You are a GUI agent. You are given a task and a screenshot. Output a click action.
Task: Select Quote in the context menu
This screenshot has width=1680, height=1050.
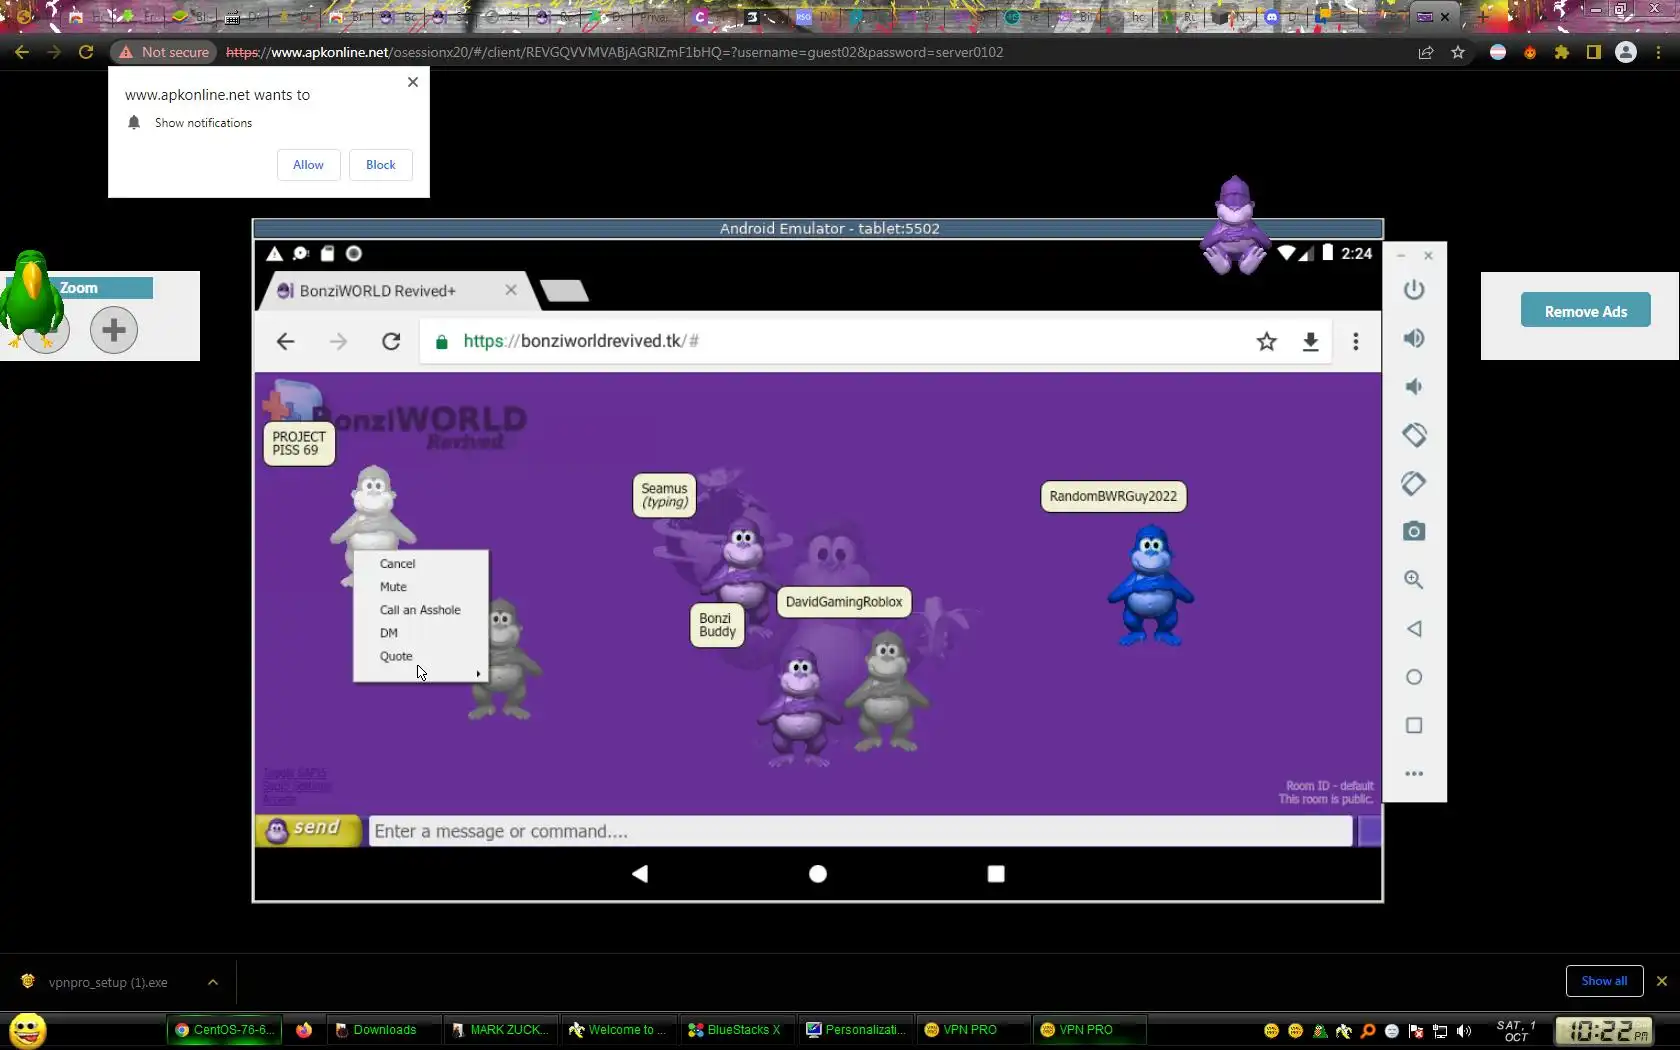click(396, 656)
